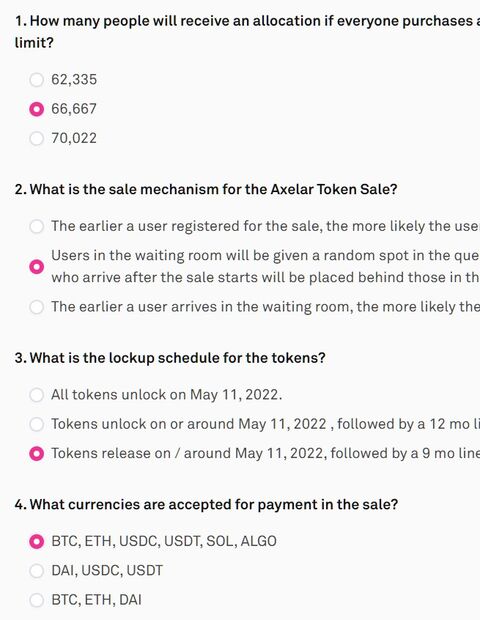Screen dimensions: 480x620
Task: Click the 'DAI, USDC, USDT' label text
Action: pyautogui.click(x=107, y=571)
